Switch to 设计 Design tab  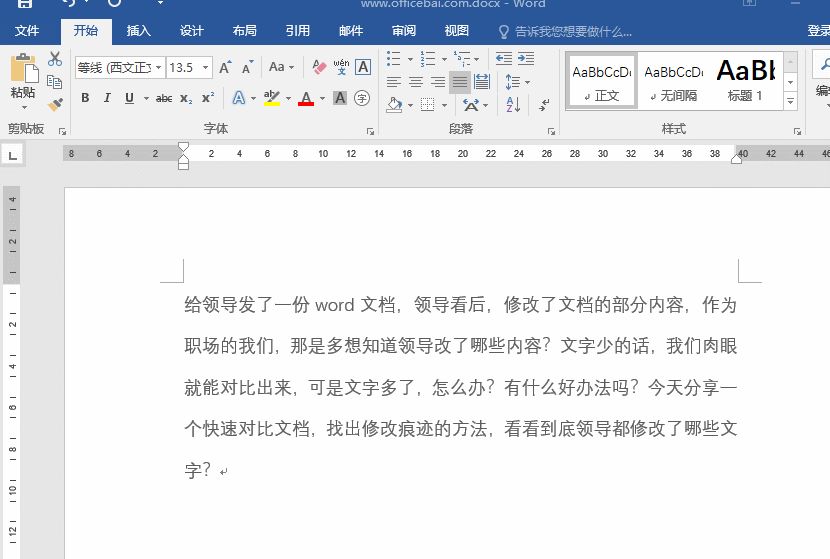pyautogui.click(x=191, y=31)
